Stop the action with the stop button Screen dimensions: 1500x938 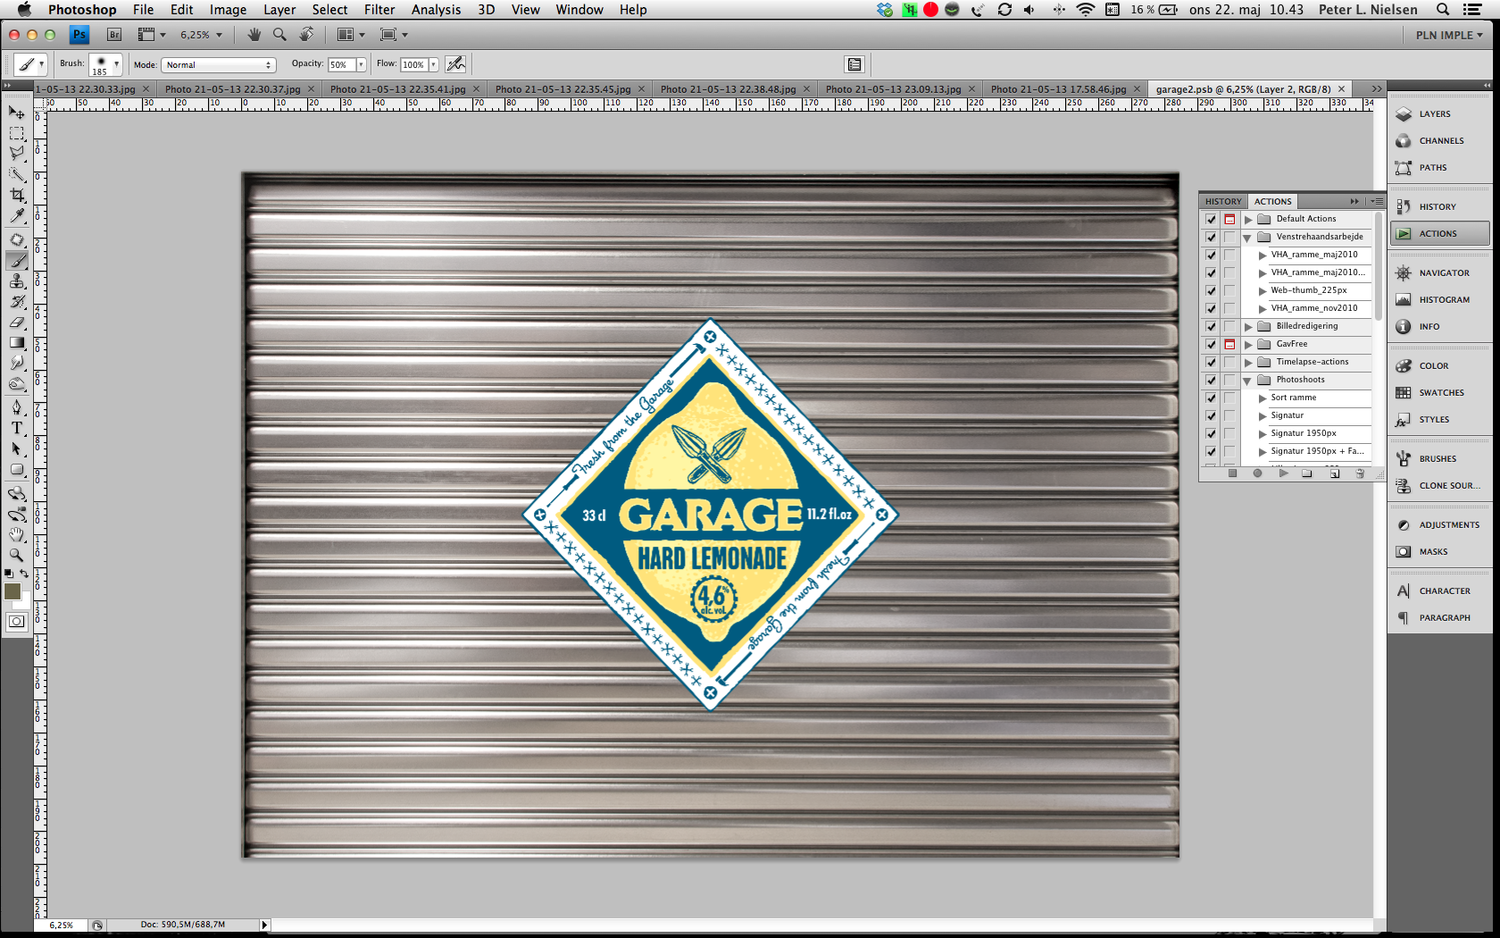click(x=1232, y=474)
